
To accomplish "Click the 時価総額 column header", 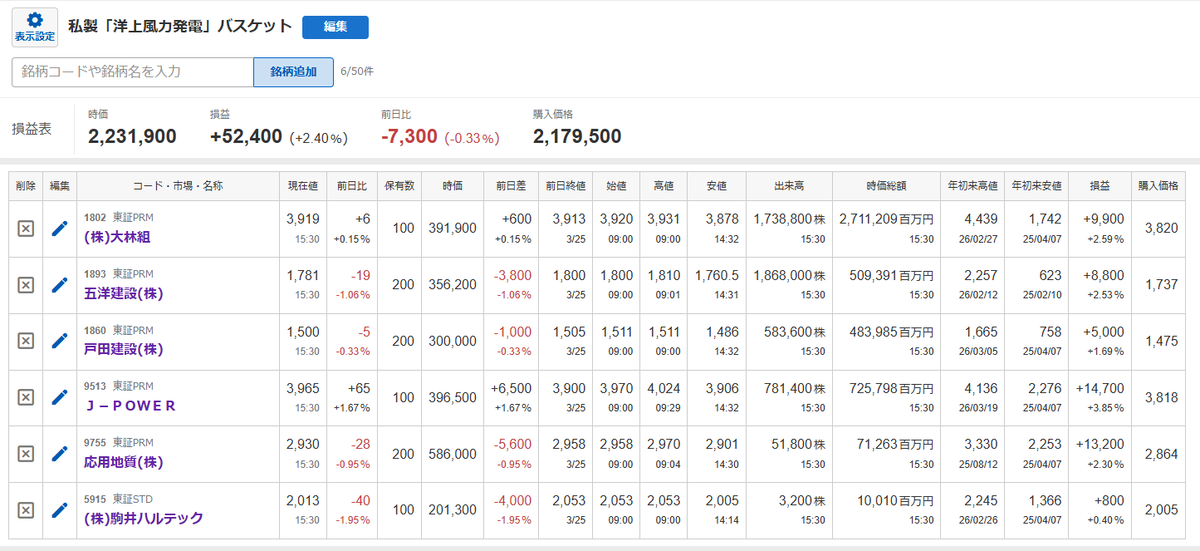I will pos(887,186).
